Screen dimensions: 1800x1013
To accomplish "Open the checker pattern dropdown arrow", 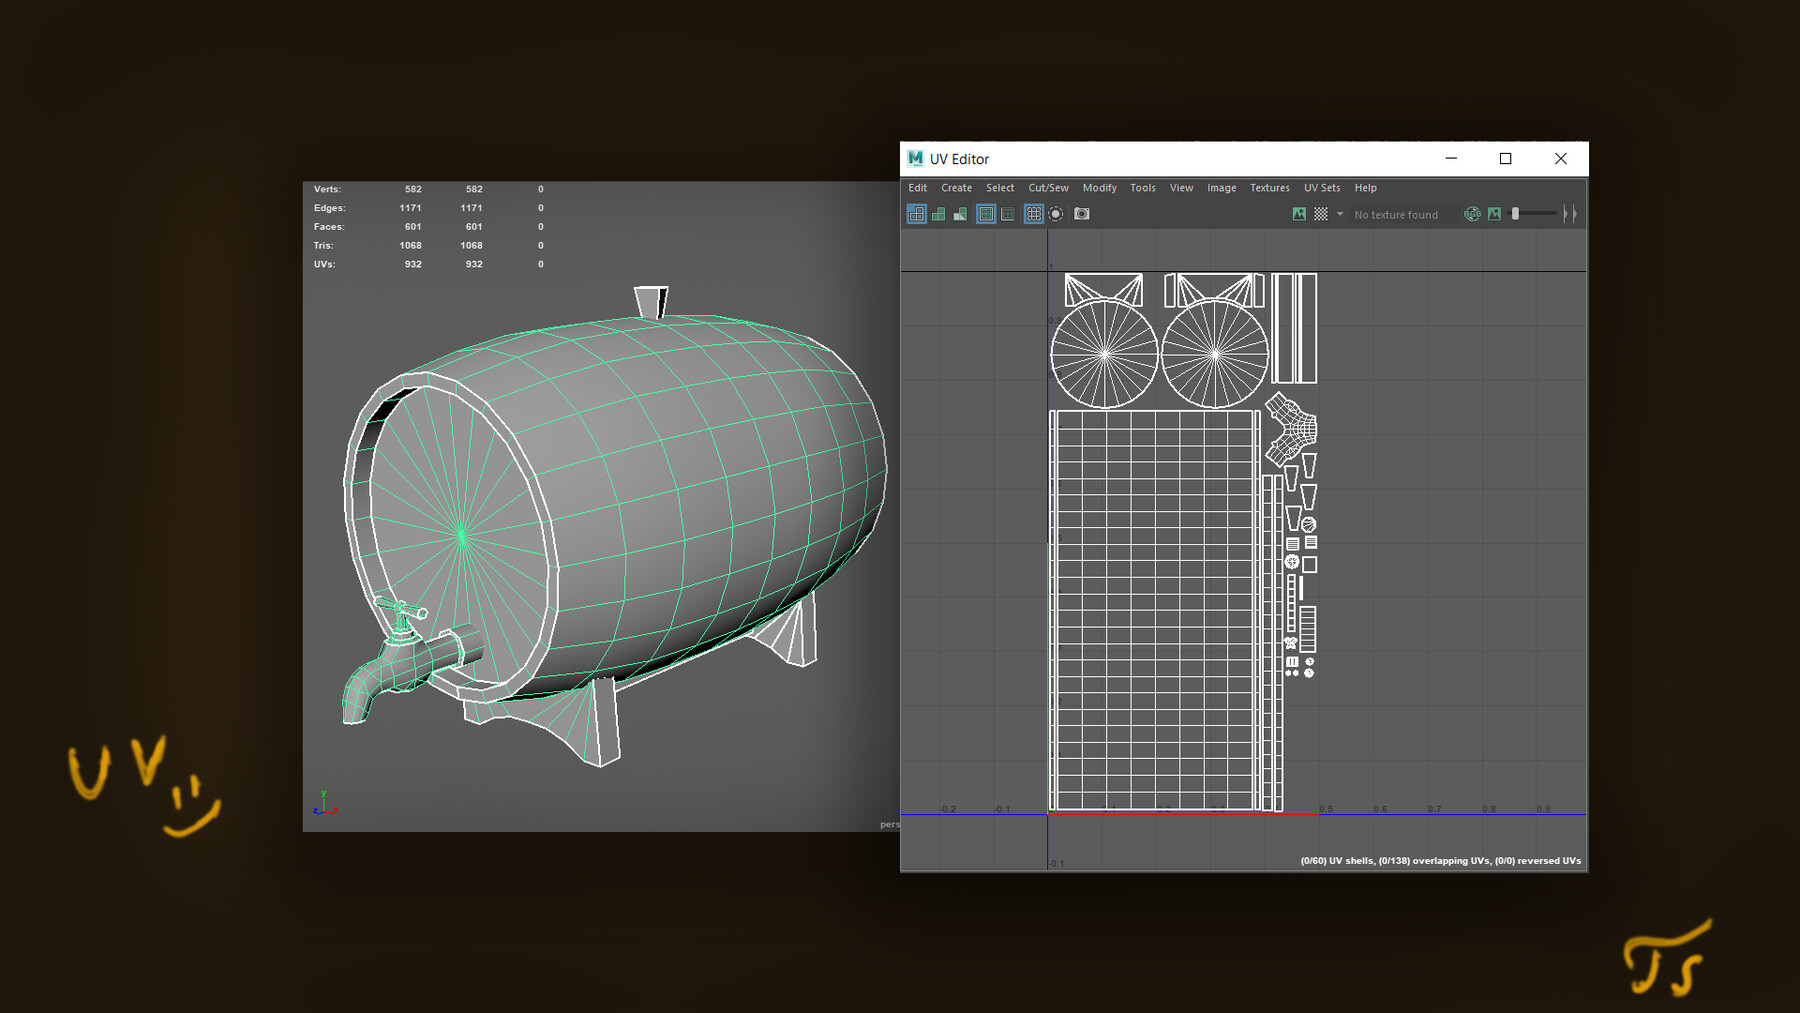I will click(1339, 214).
